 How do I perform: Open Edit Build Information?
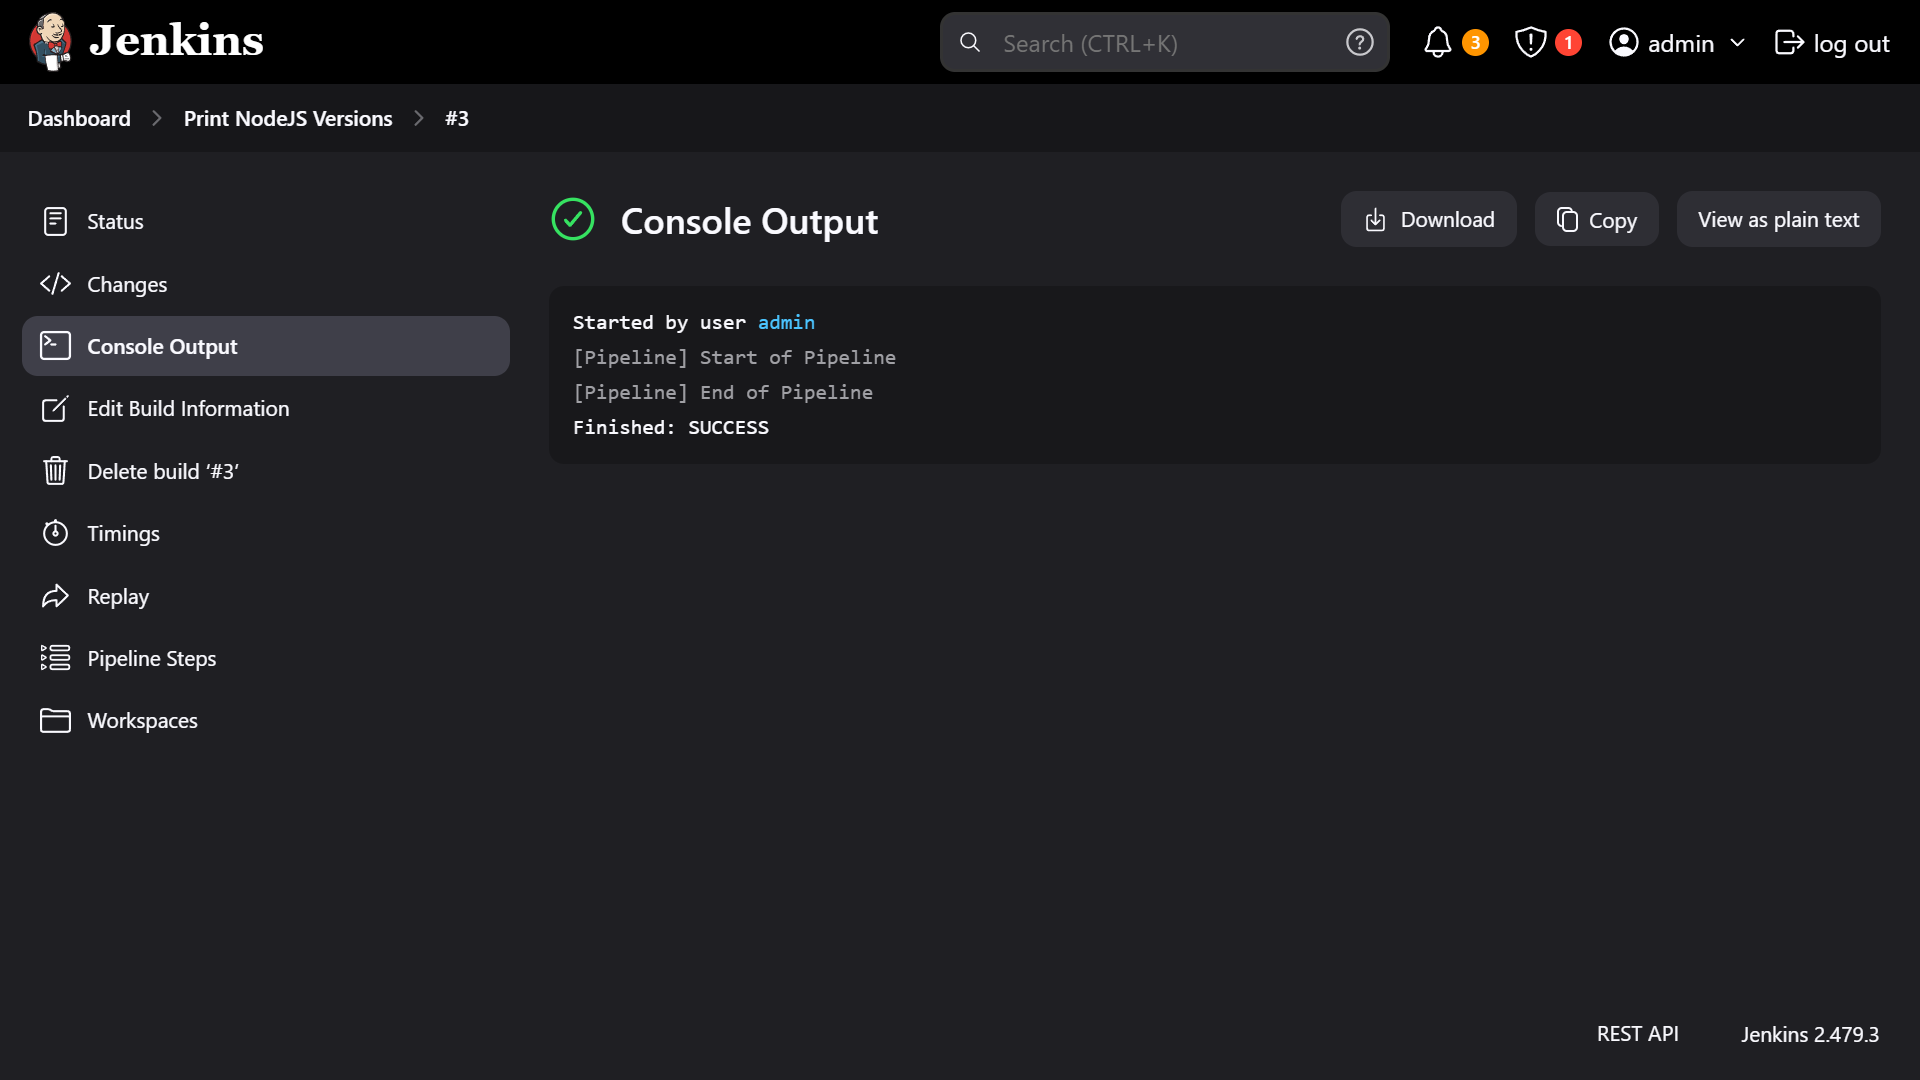188,408
